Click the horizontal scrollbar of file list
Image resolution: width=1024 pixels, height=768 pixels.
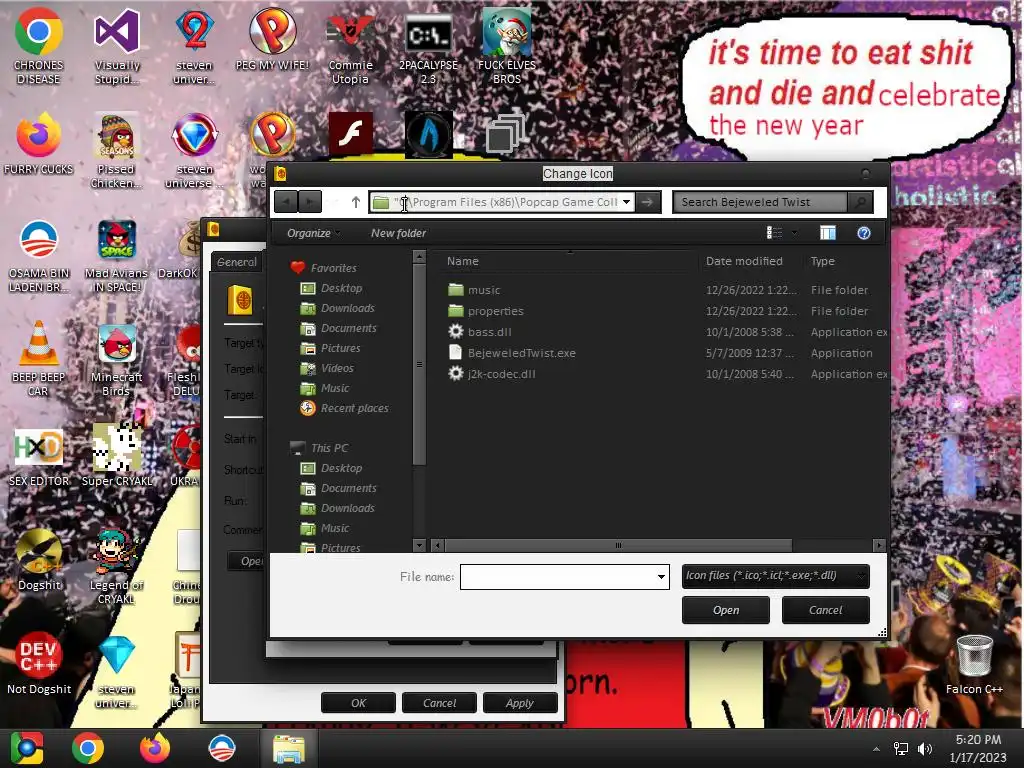click(618, 545)
